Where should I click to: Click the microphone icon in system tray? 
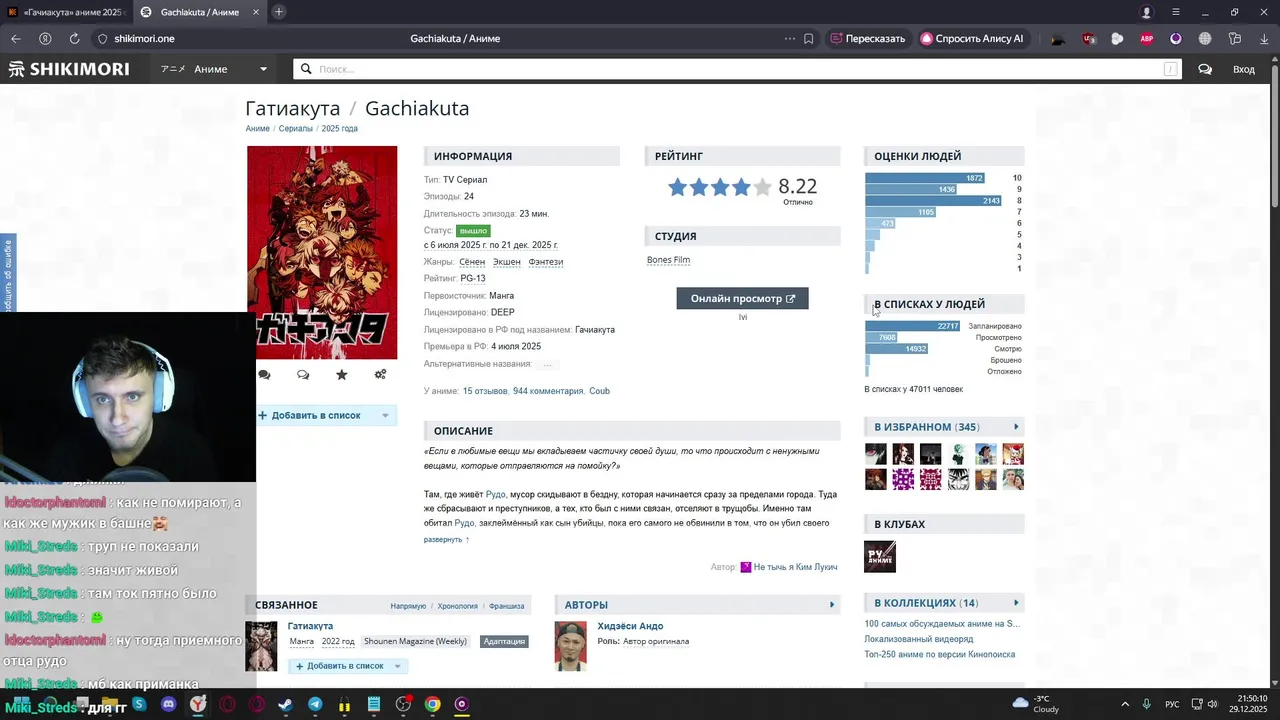click(x=1147, y=704)
